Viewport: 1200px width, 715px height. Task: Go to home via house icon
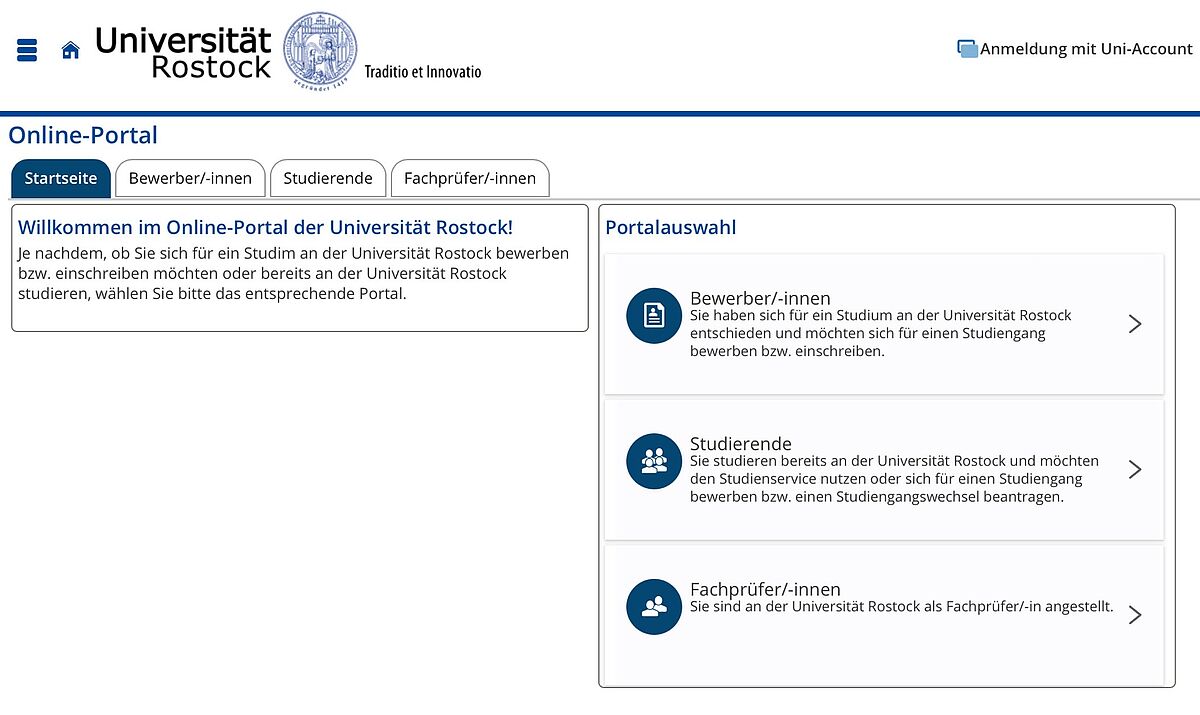70,50
